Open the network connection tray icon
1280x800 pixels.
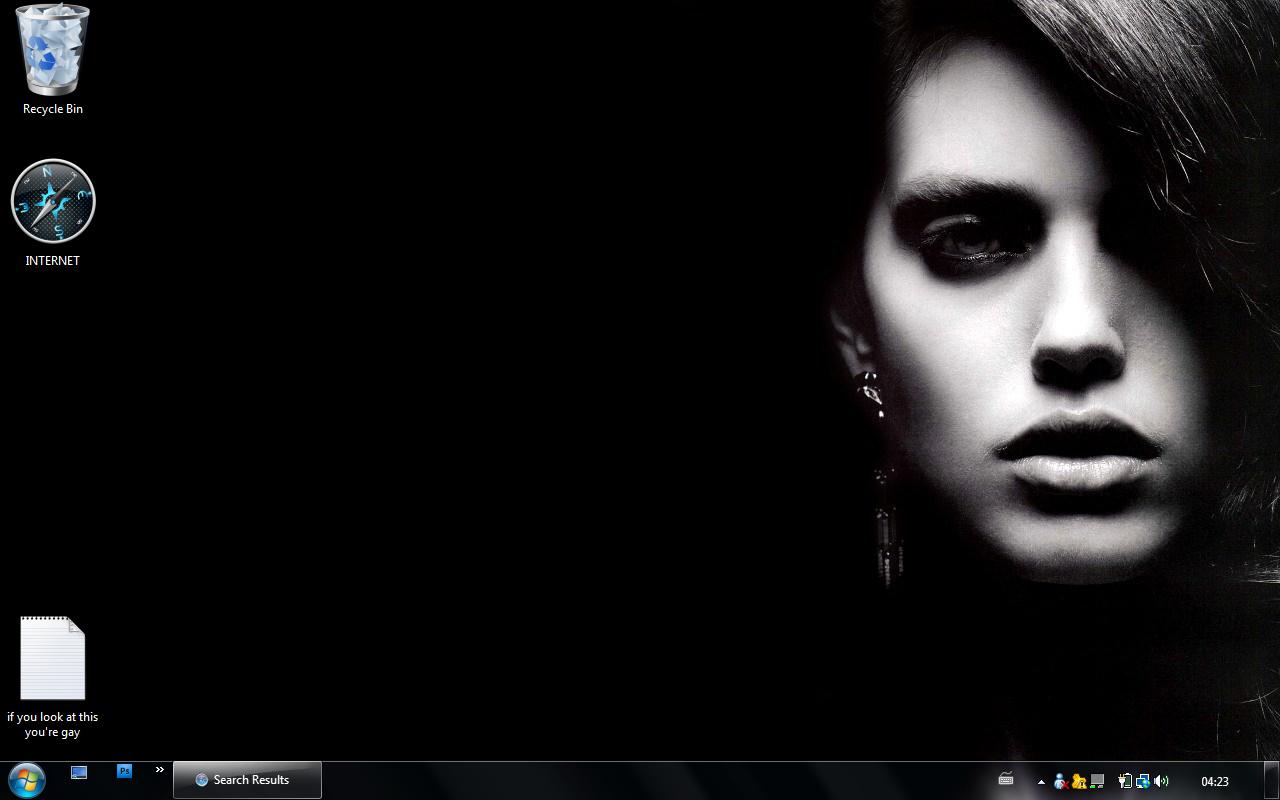[1142, 781]
